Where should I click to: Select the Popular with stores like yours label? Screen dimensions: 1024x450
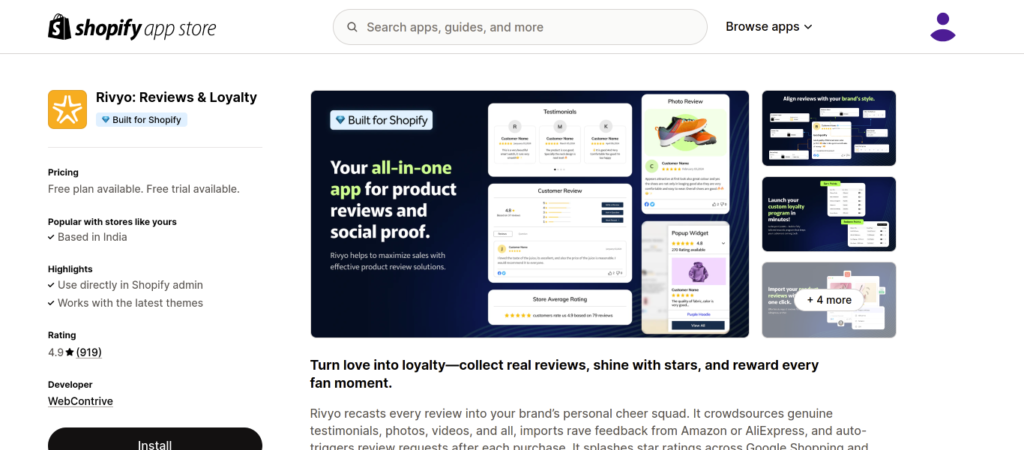pos(112,221)
